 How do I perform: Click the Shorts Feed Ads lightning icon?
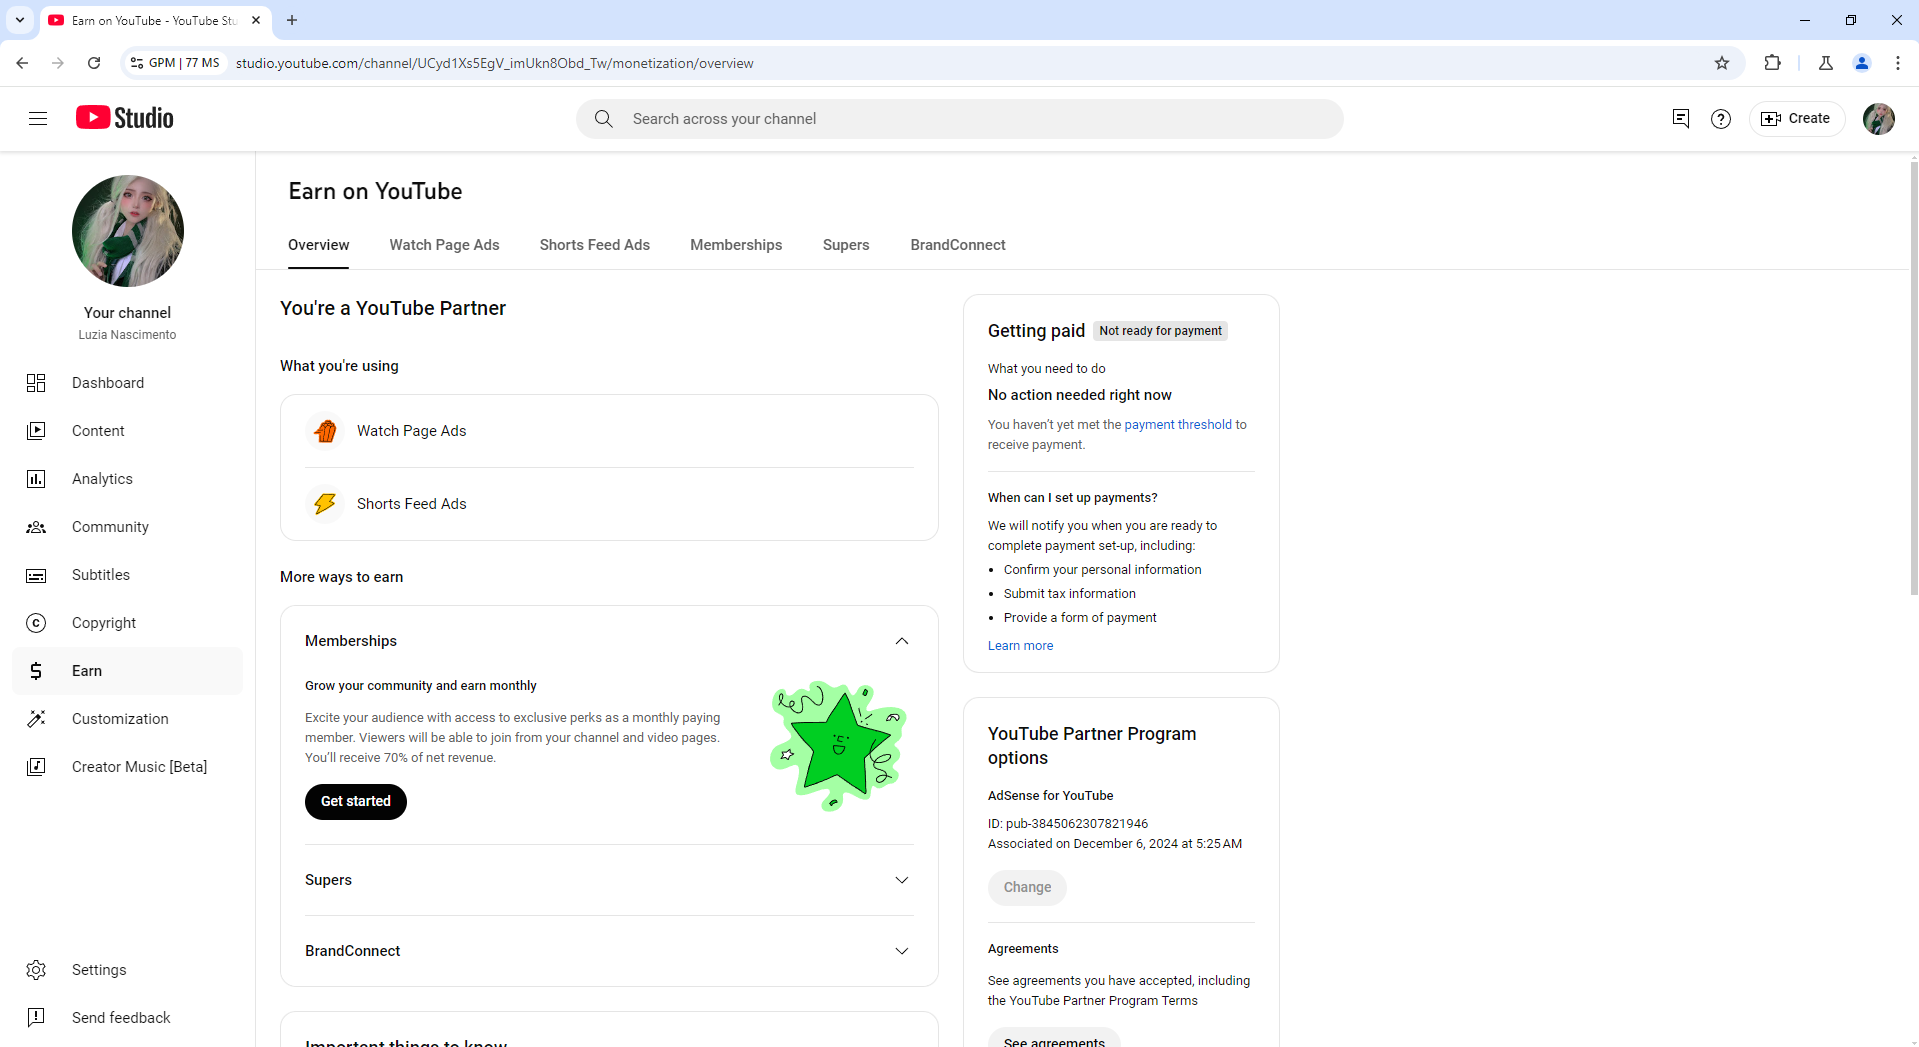click(x=325, y=504)
